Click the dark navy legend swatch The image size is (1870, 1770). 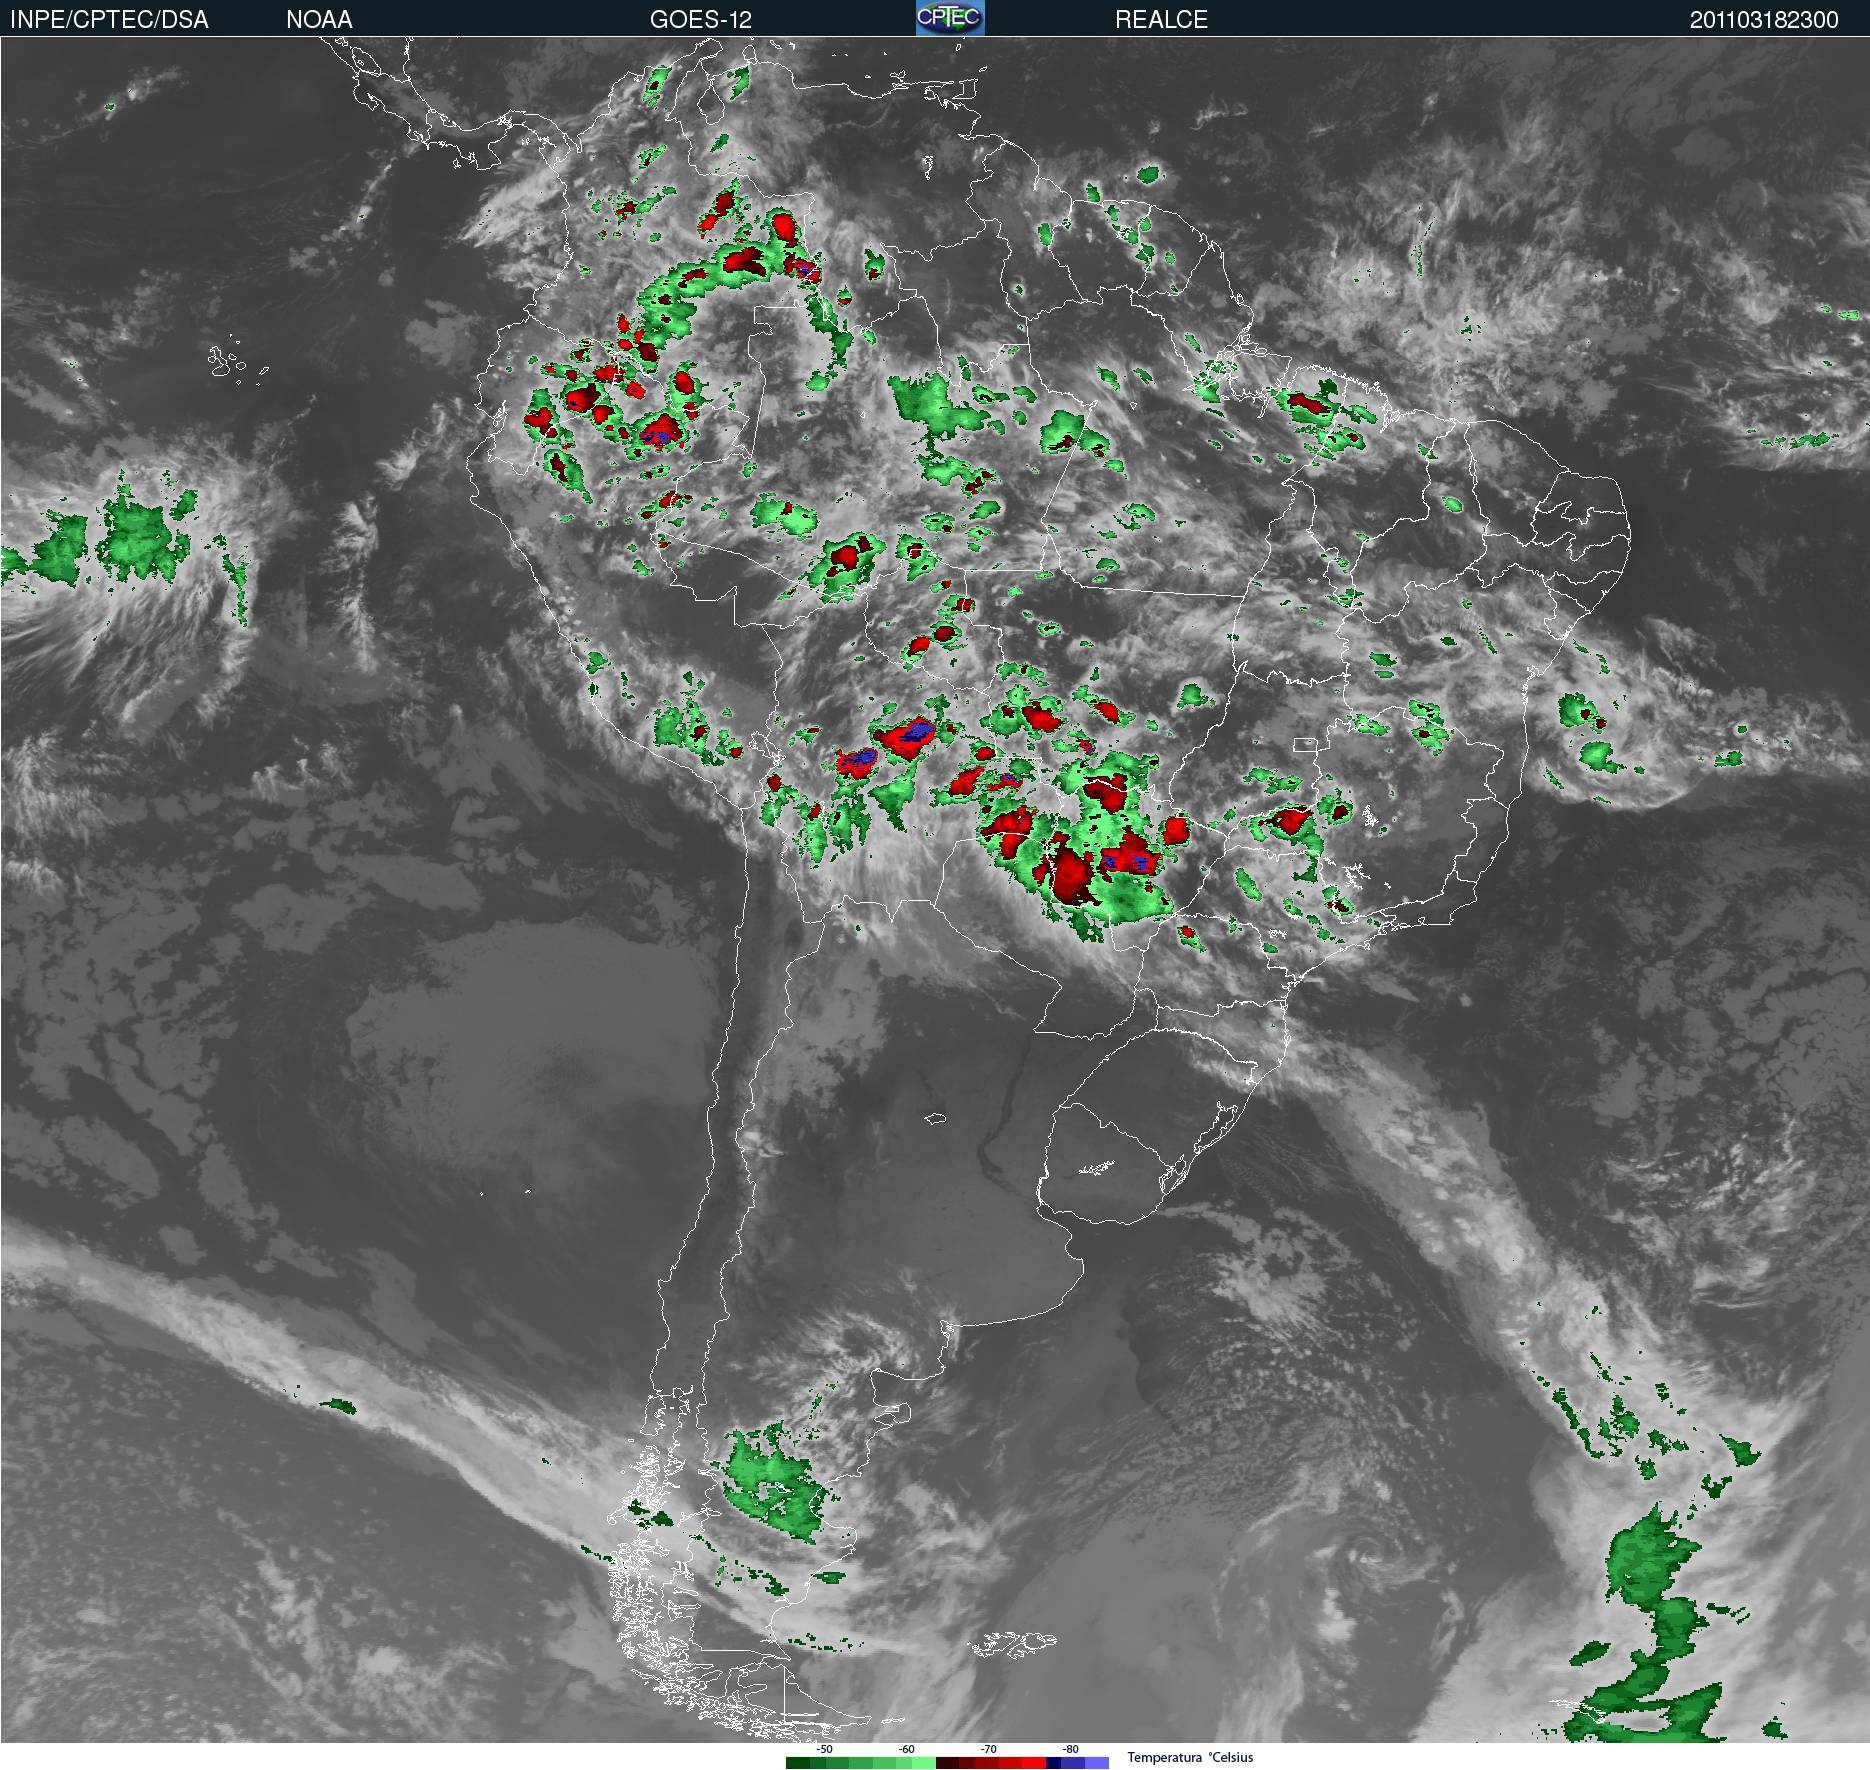pos(1053,1763)
